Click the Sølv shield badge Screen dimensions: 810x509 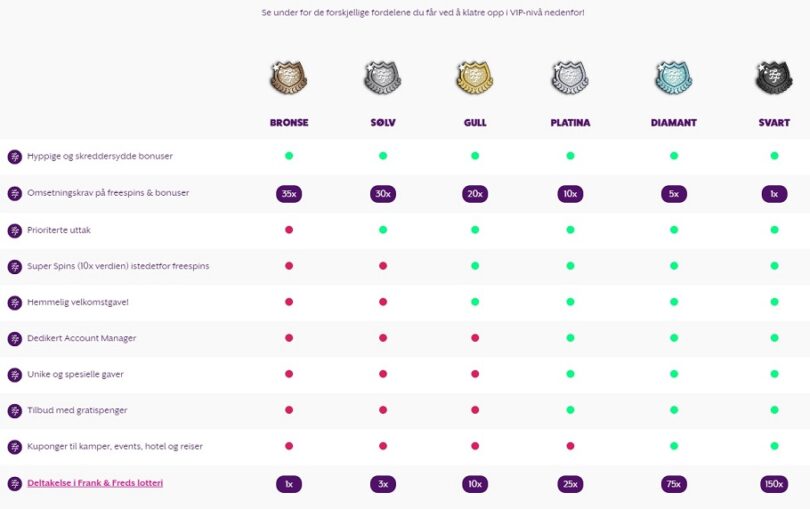click(382, 78)
